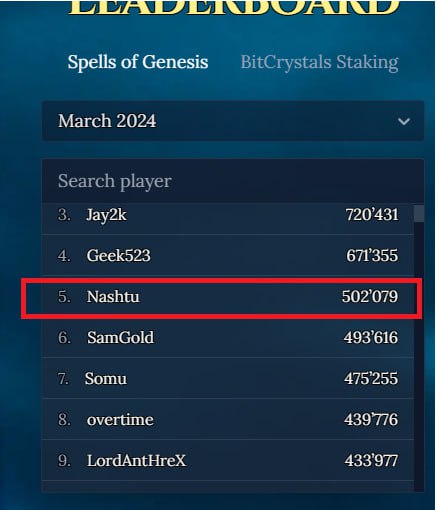Image resolution: width=438 pixels, height=510 pixels.
Task: Select the LordAntHreX player row
Action: tap(228, 460)
